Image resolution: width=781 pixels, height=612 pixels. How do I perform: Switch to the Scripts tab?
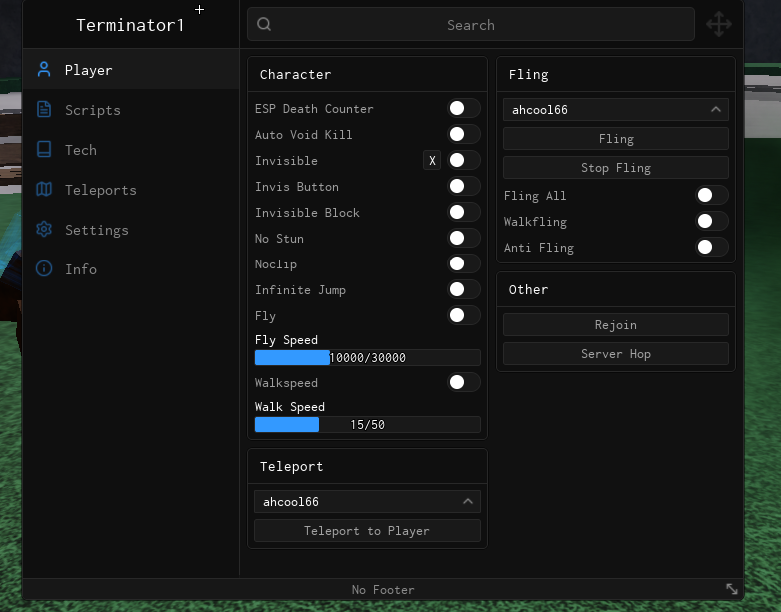click(x=131, y=110)
